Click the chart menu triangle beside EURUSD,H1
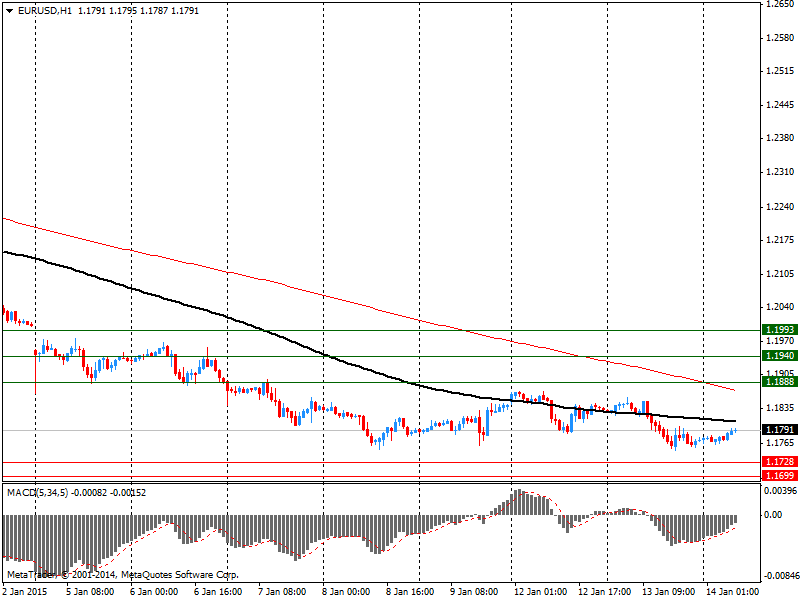 pos(10,11)
